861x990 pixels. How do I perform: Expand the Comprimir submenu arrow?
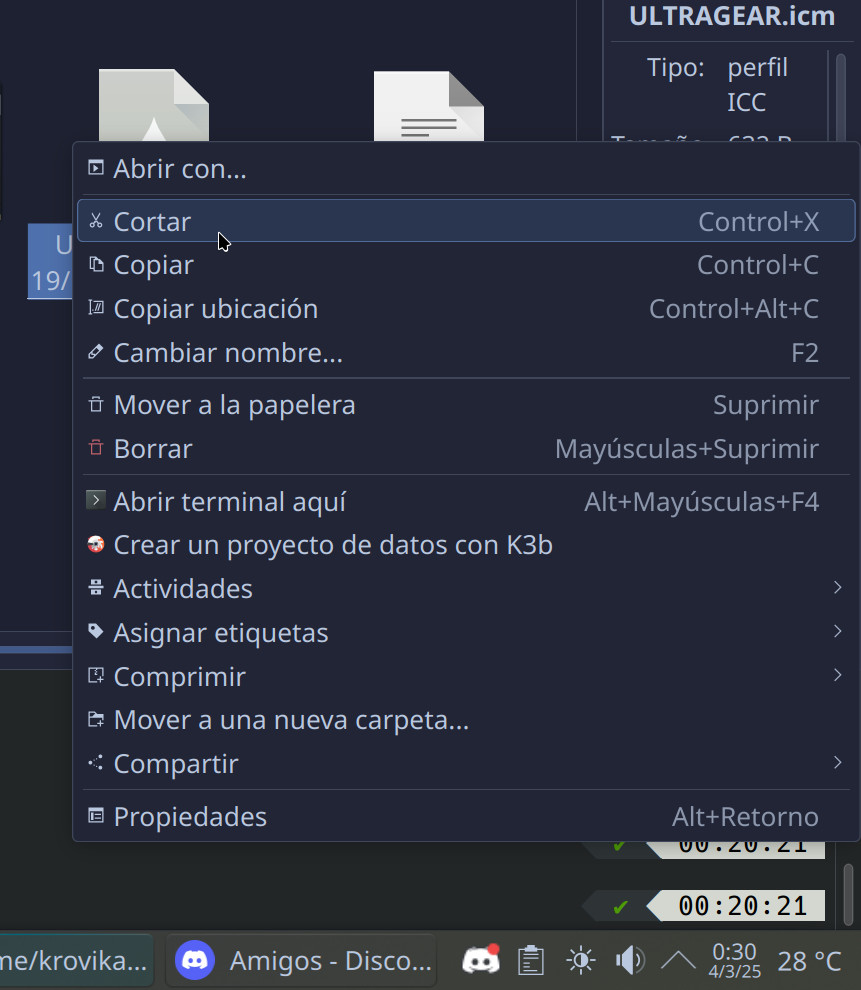click(x=838, y=676)
